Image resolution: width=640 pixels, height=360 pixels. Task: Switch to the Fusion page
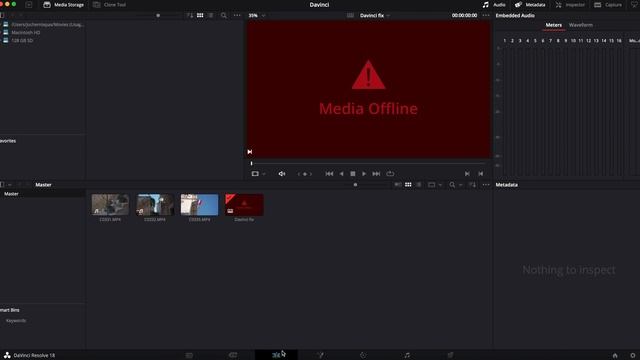320,355
